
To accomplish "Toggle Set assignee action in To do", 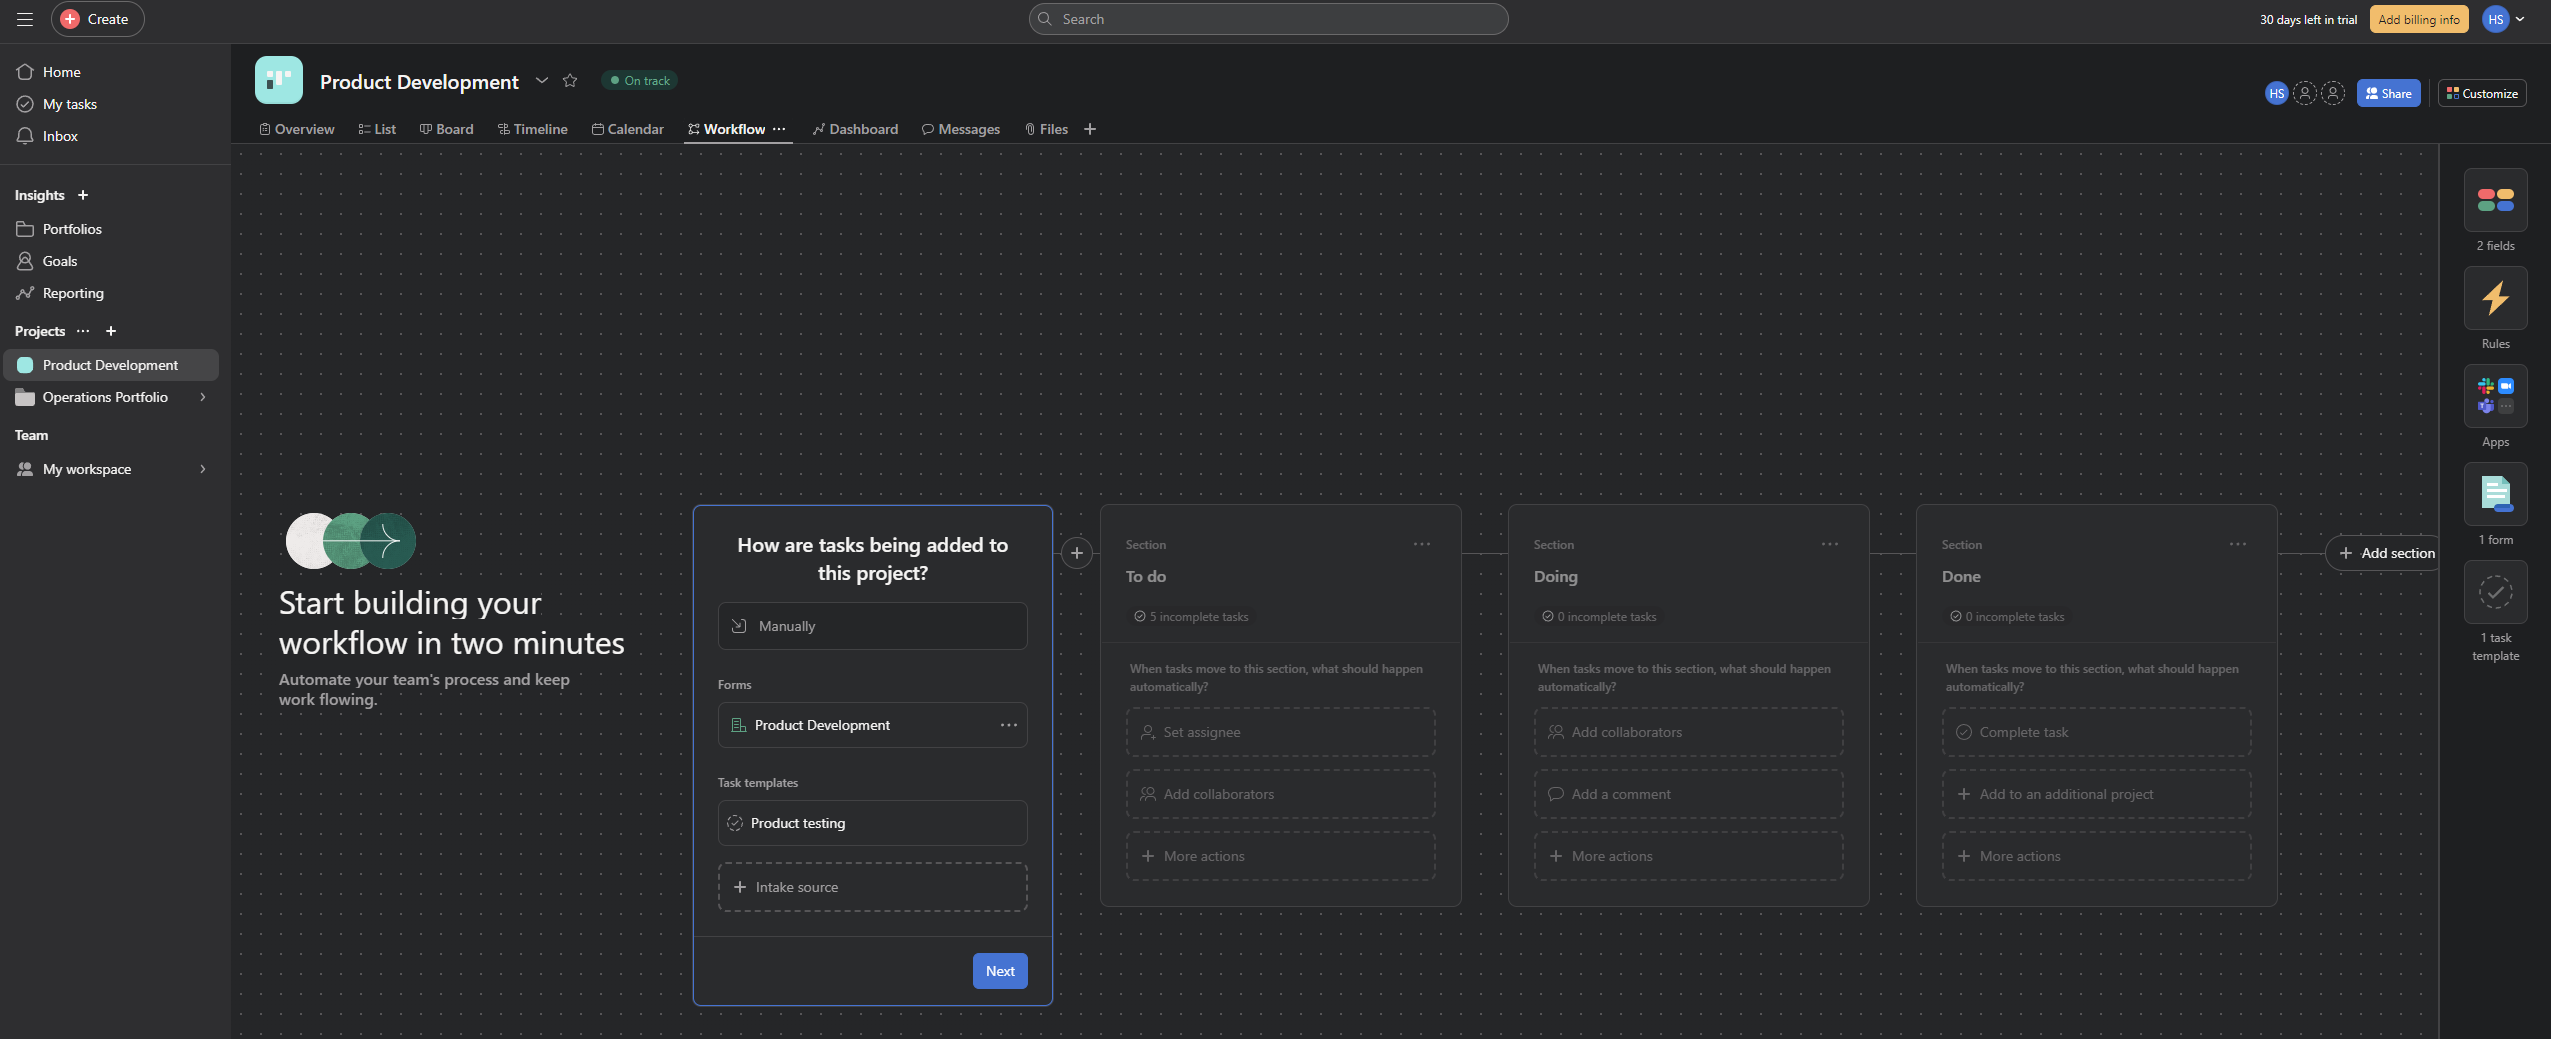I will coord(1280,733).
